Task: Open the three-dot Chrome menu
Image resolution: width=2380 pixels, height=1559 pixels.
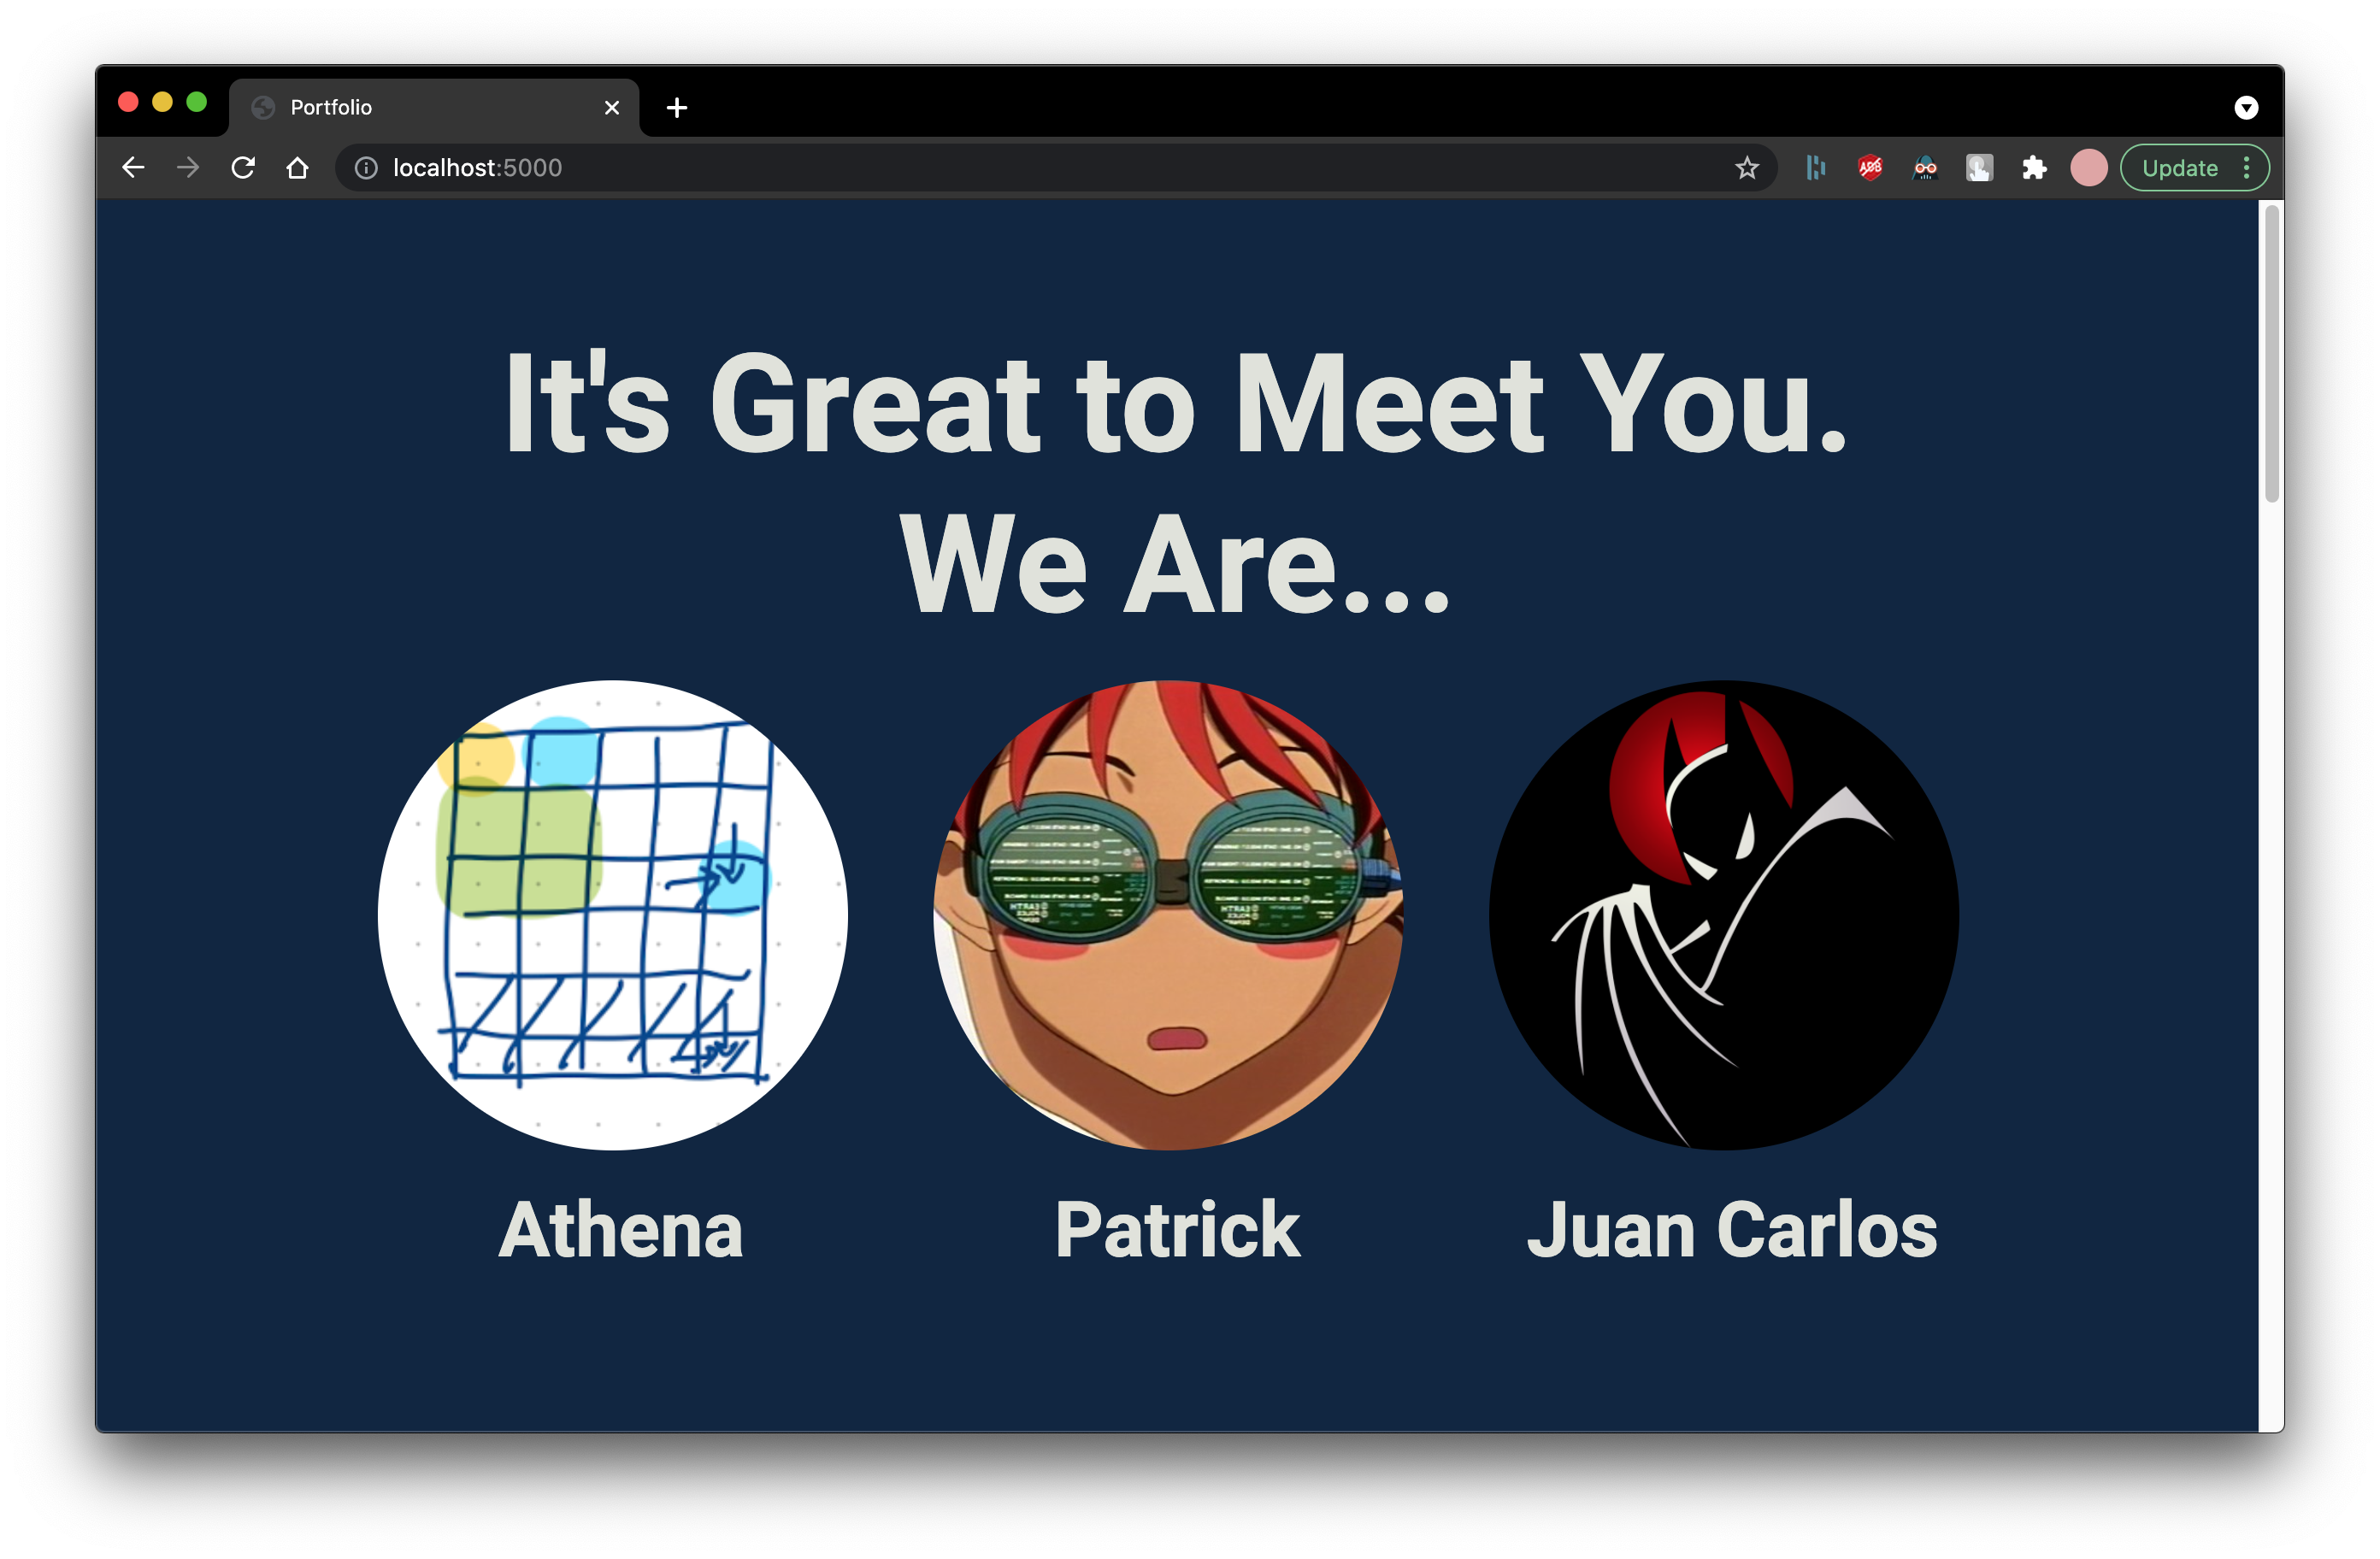Action: point(2247,168)
